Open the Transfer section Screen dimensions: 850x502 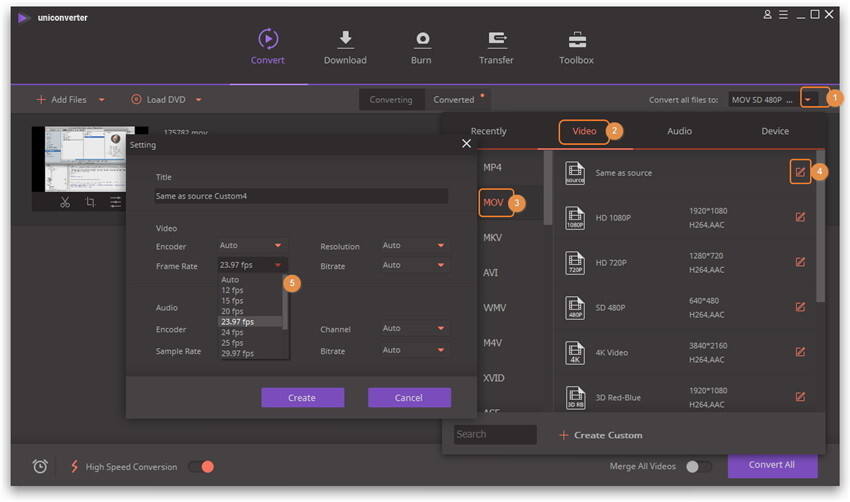496,47
